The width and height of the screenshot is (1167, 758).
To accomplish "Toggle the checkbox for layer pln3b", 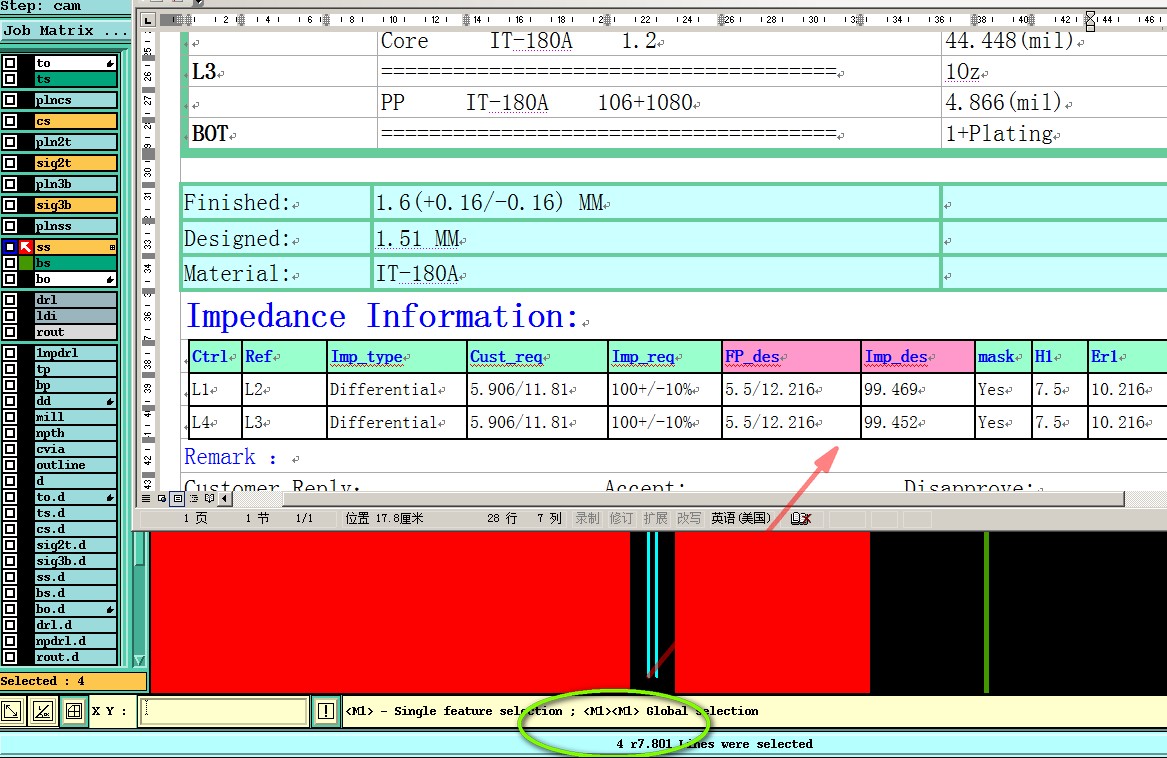I will coord(10,184).
